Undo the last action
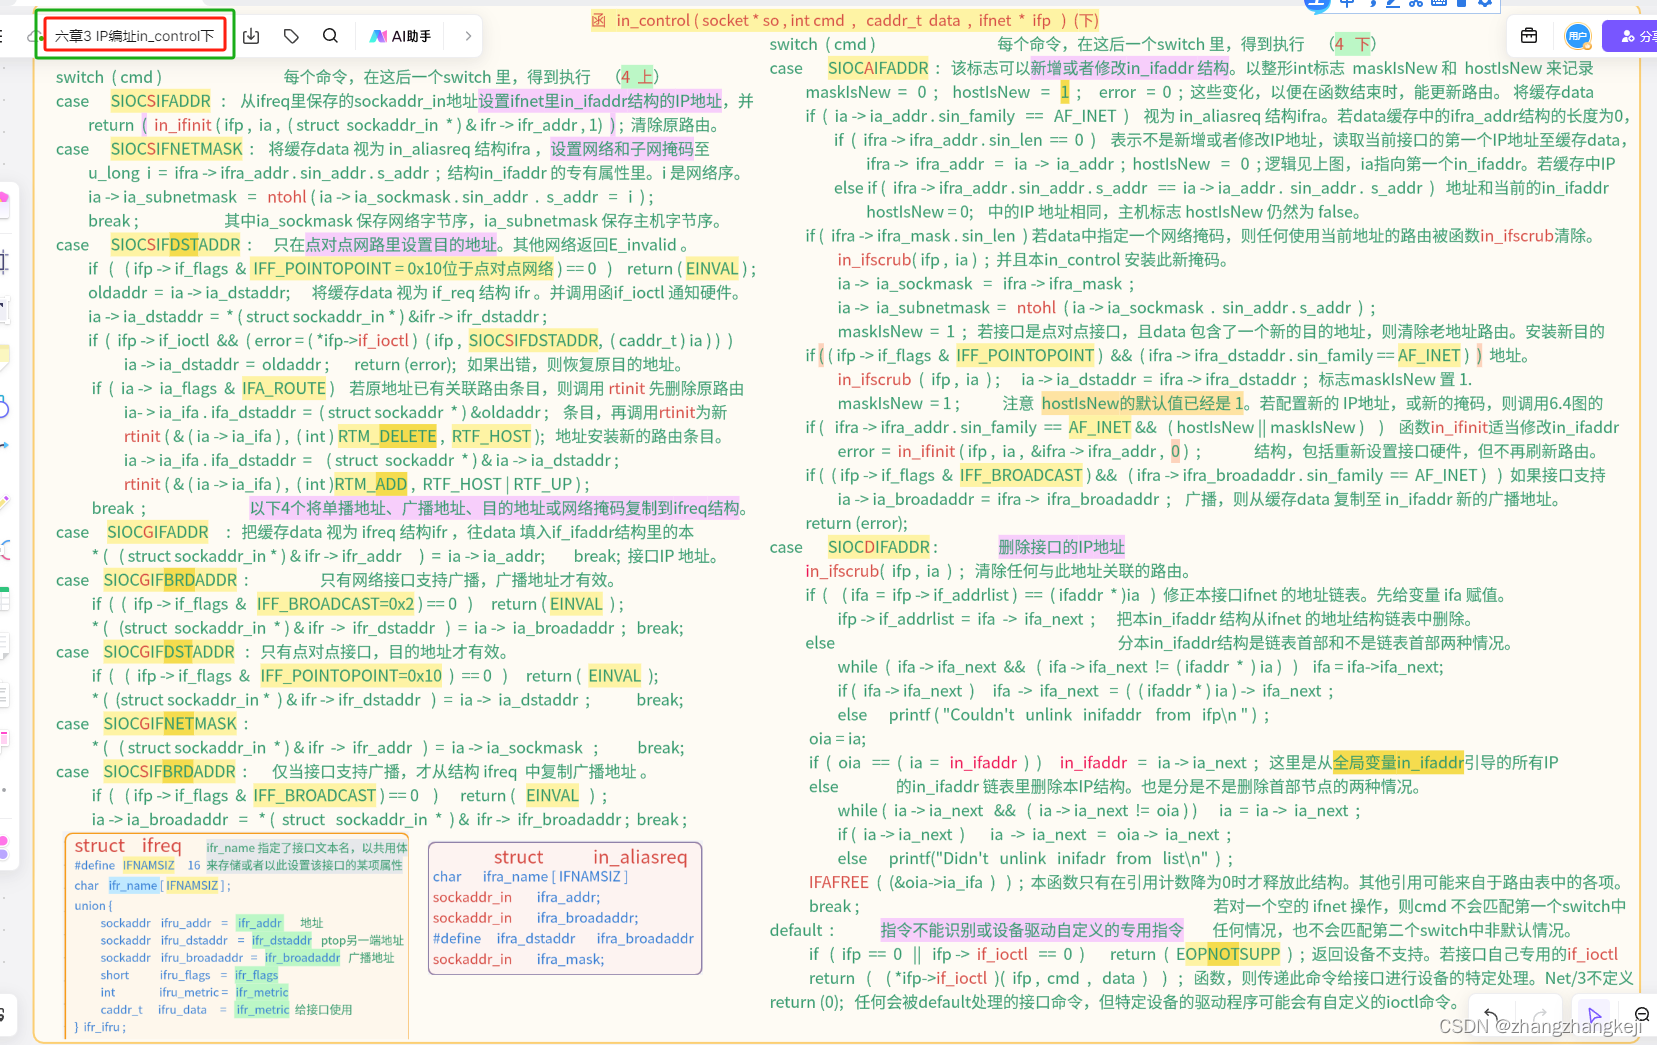 [1491, 1014]
